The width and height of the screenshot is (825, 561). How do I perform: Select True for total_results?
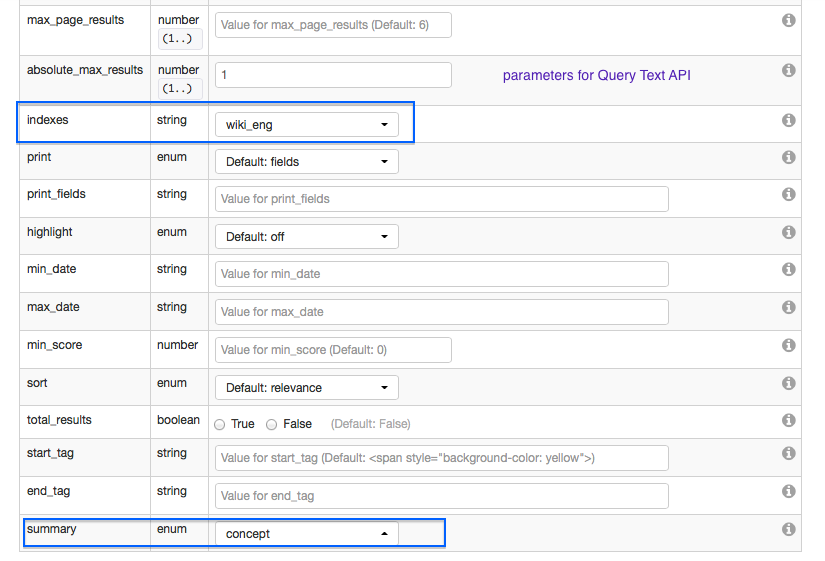[x=220, y=424]
